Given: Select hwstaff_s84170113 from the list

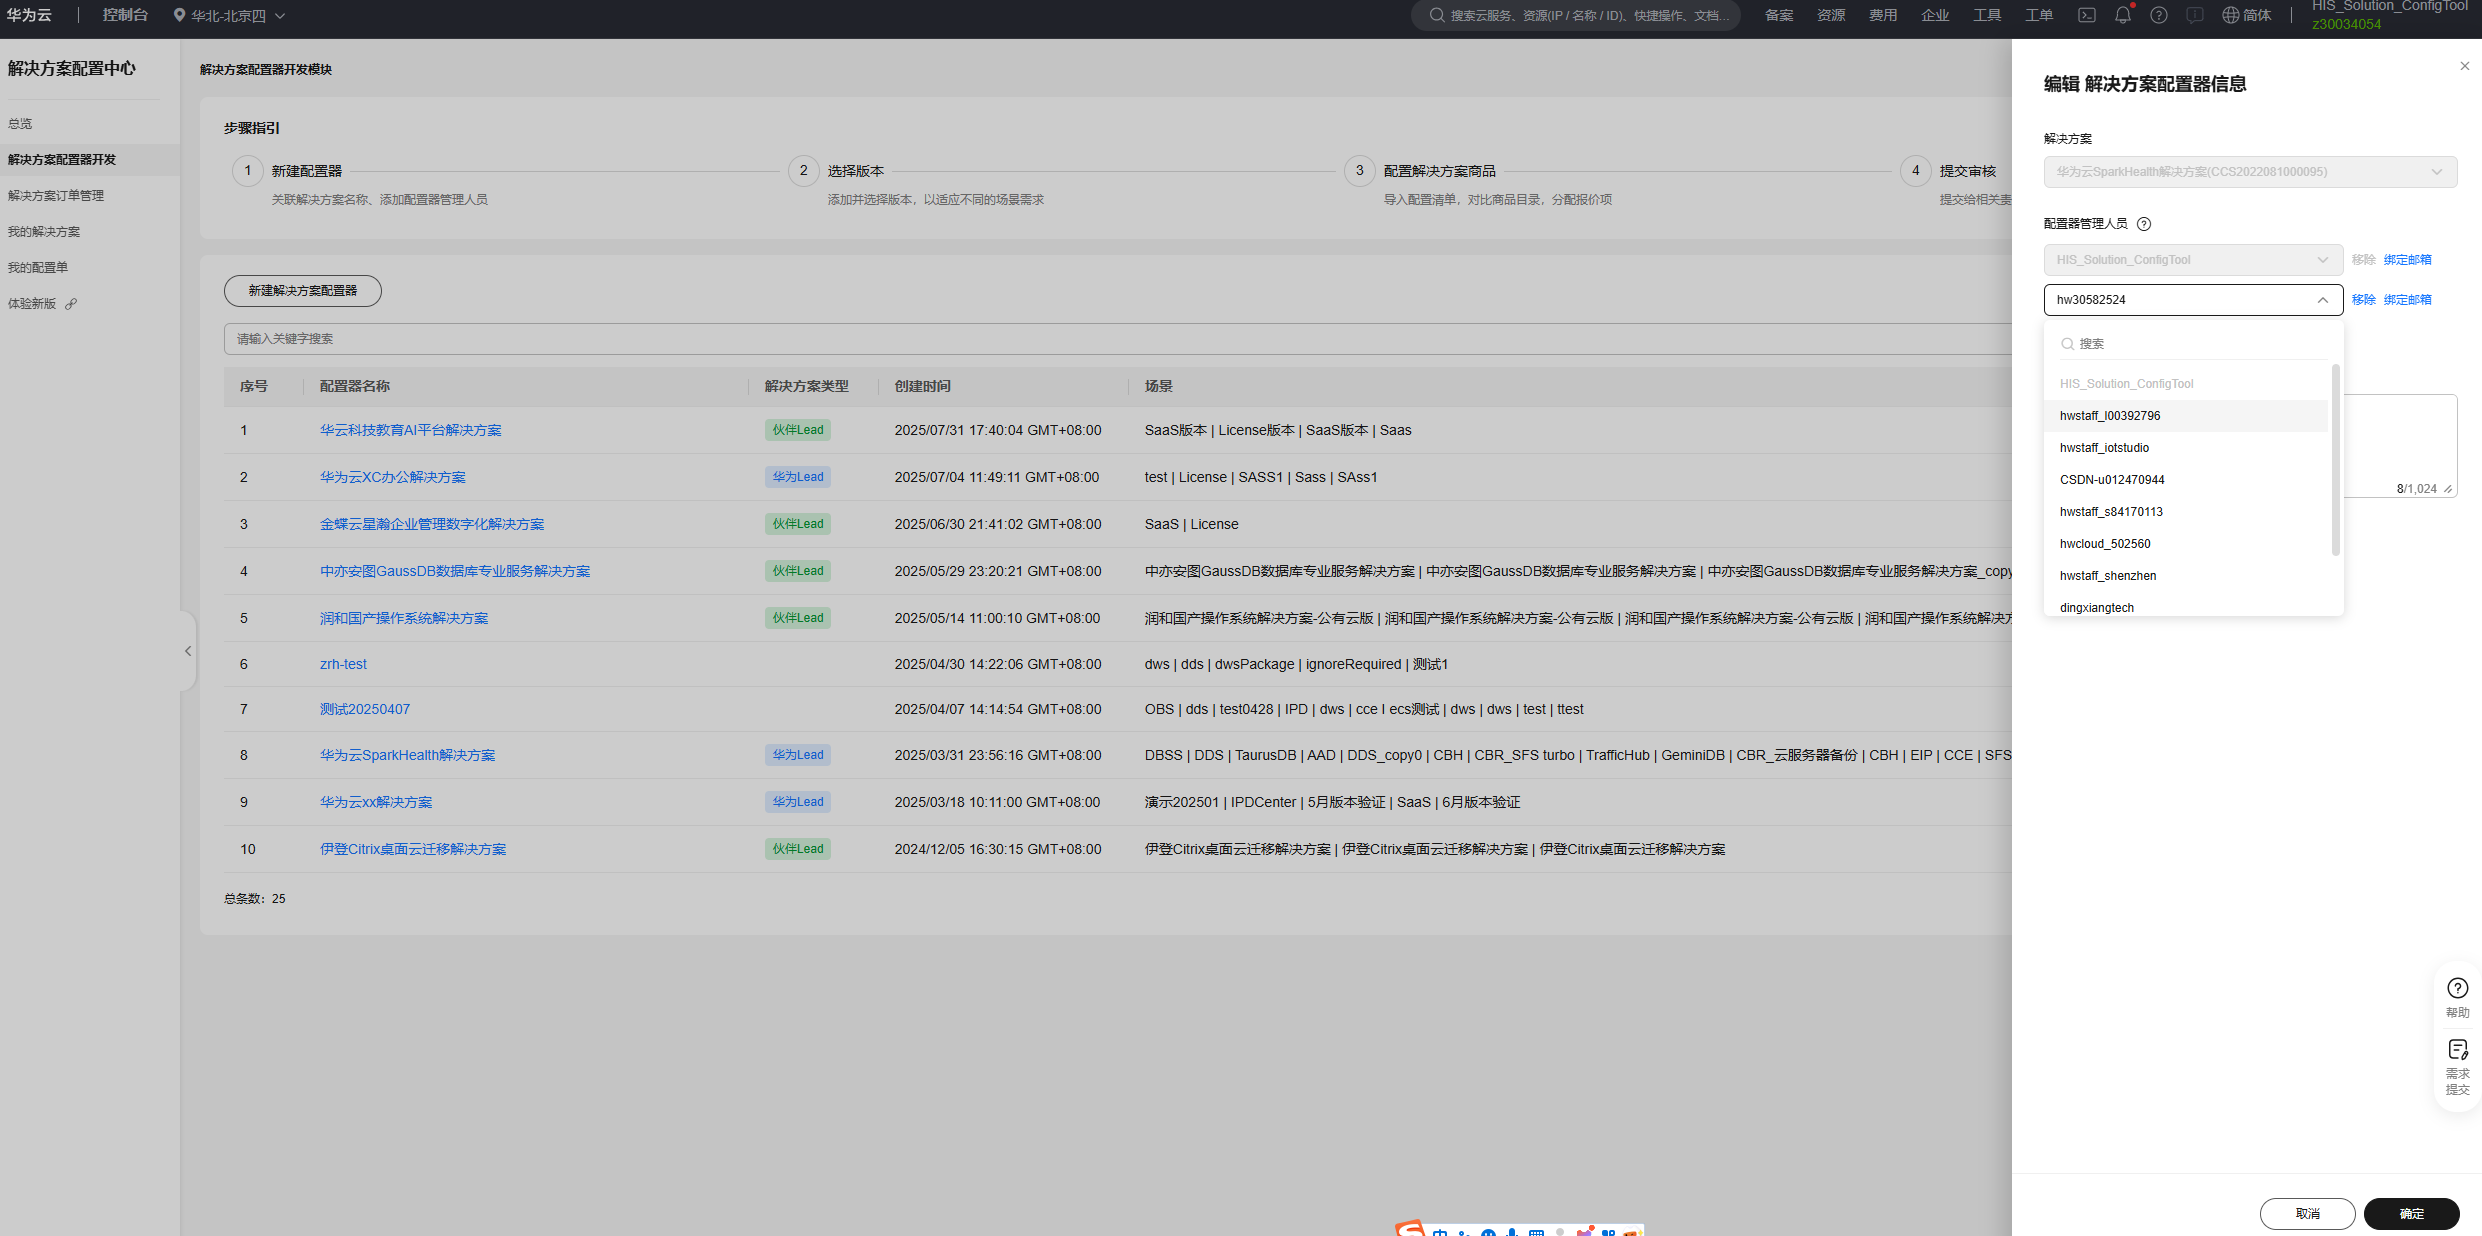Looking at the screenshot, I should (x=2186, y=512).
